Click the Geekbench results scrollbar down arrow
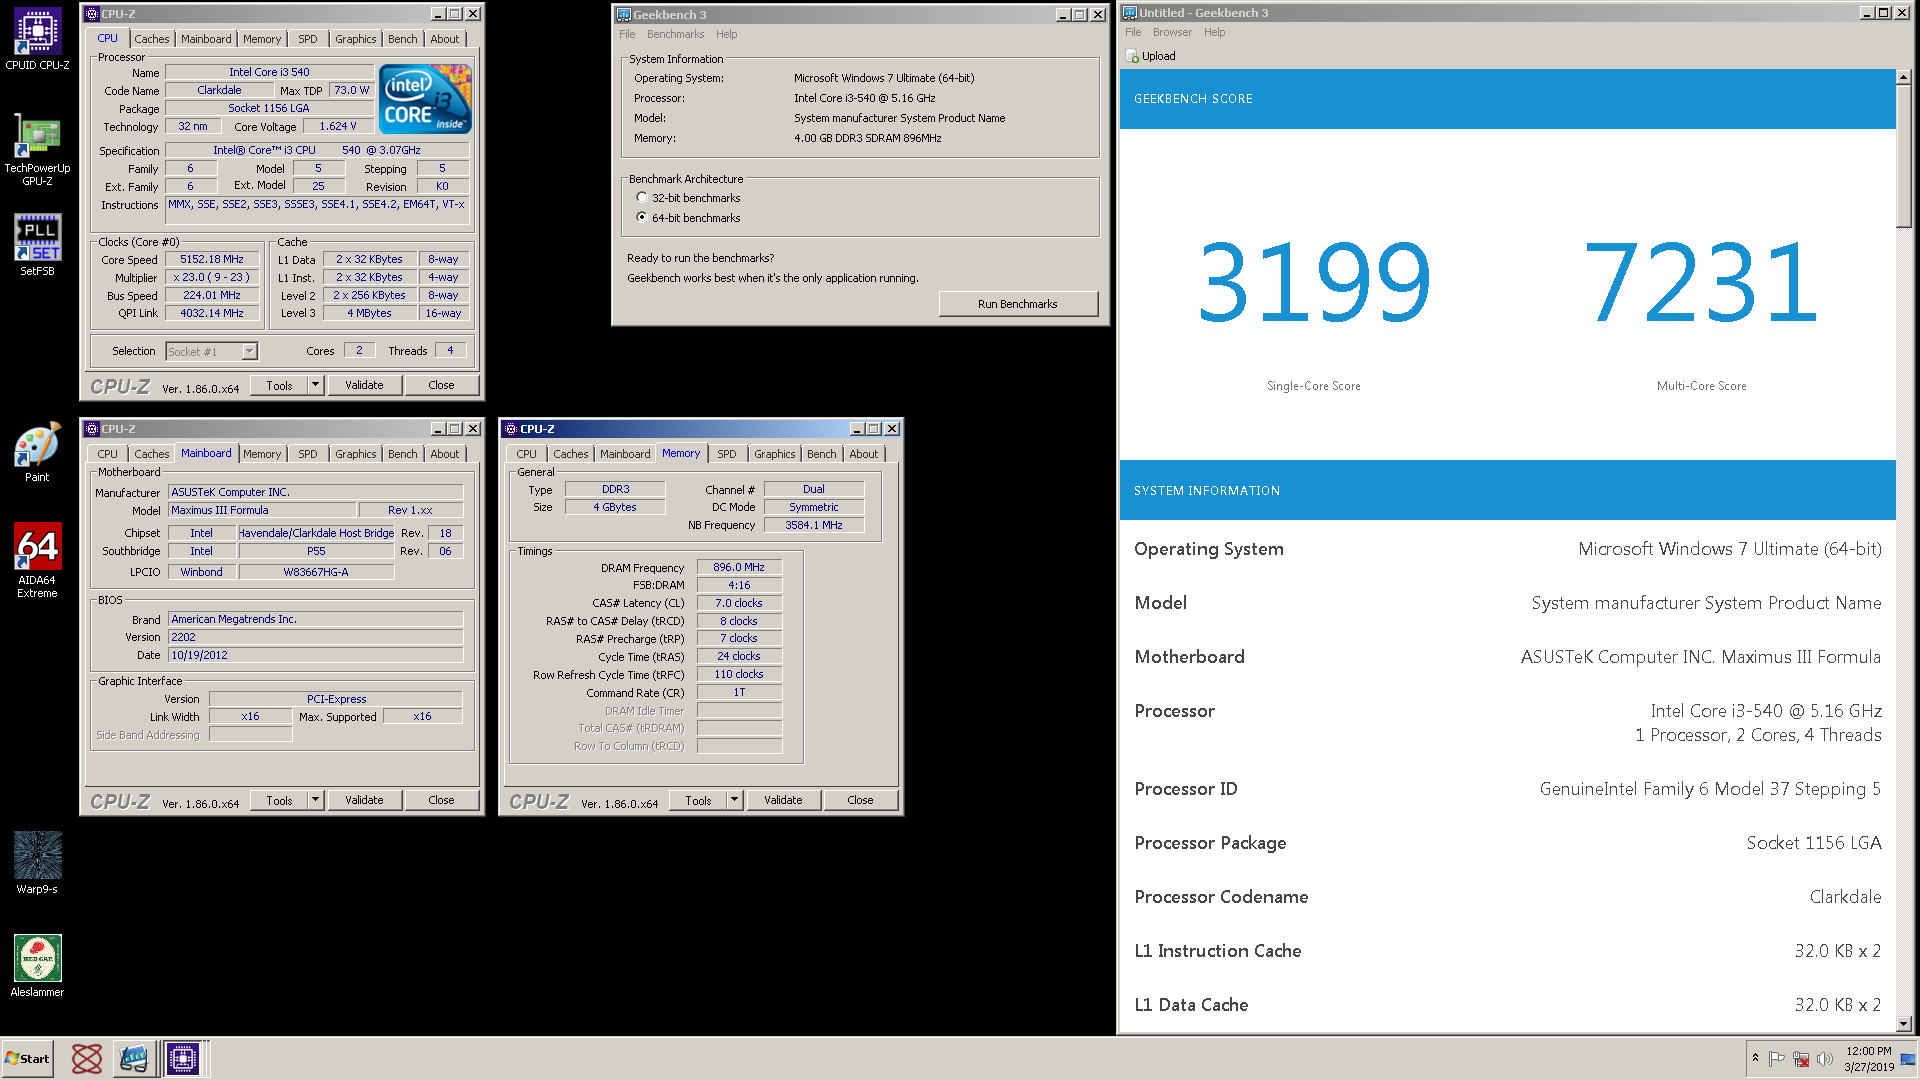Screen dimensions: 1920x1080 (1903, 1023)
